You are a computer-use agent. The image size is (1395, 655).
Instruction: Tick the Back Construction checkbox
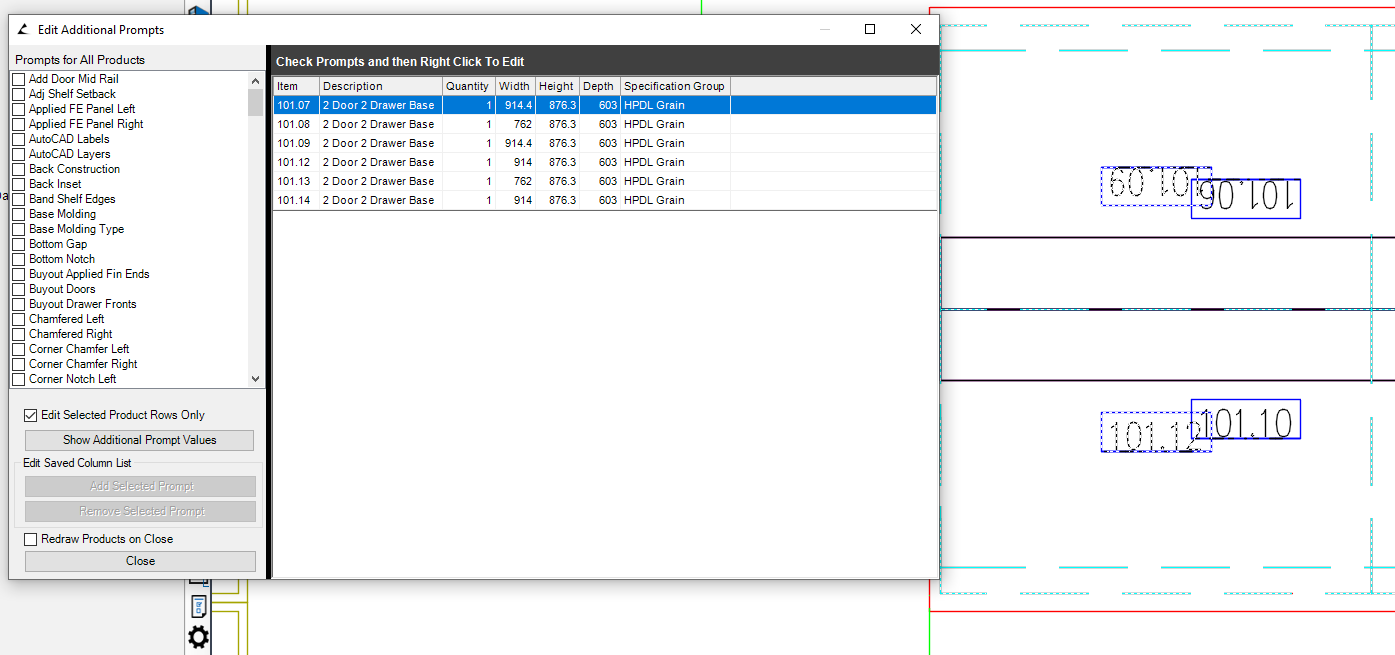[18, 169]
